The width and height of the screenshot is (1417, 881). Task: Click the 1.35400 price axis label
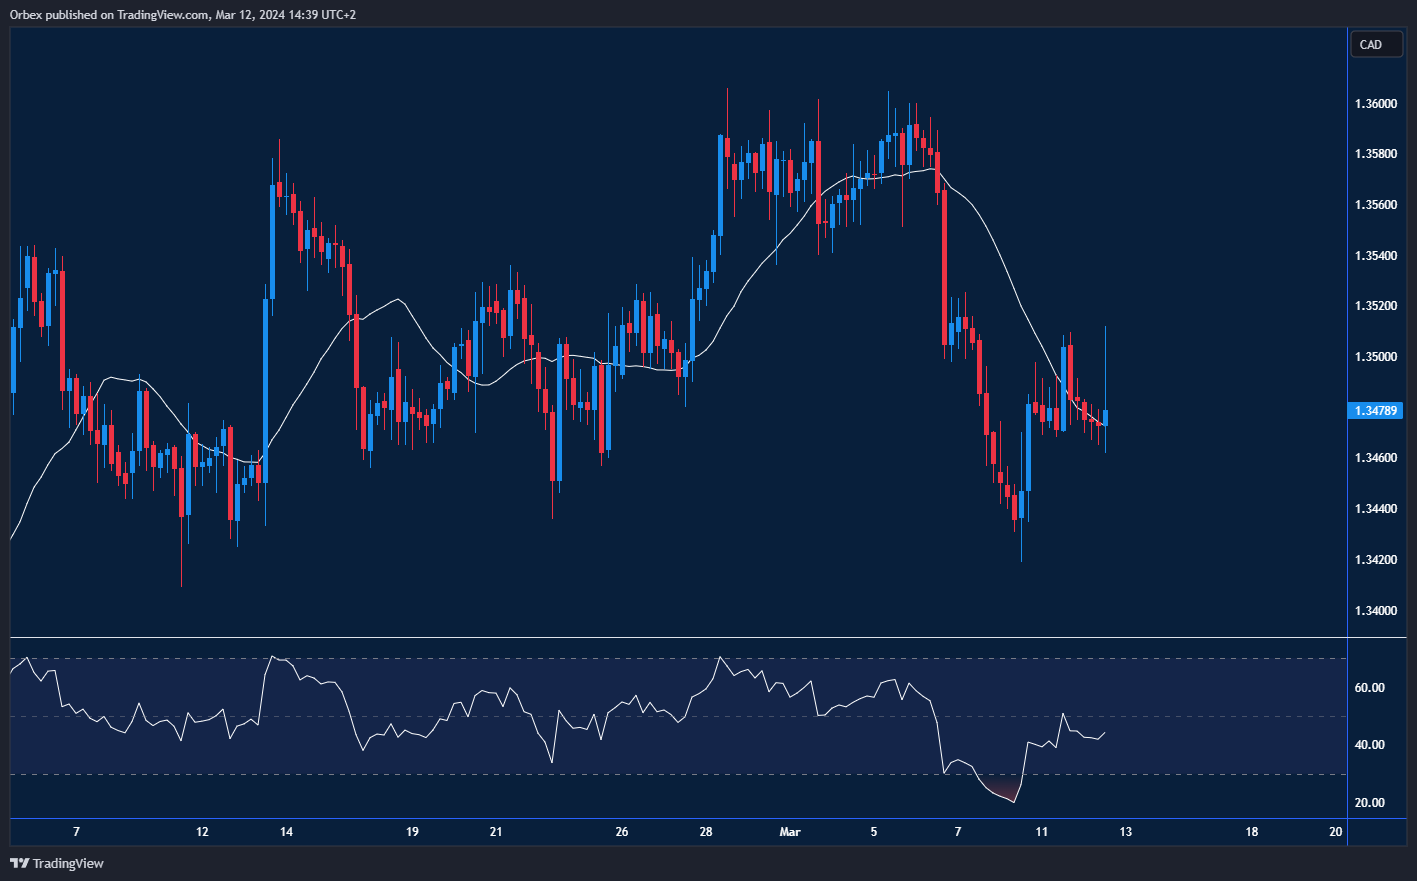pyautogui.click(x=1376, y=256)
